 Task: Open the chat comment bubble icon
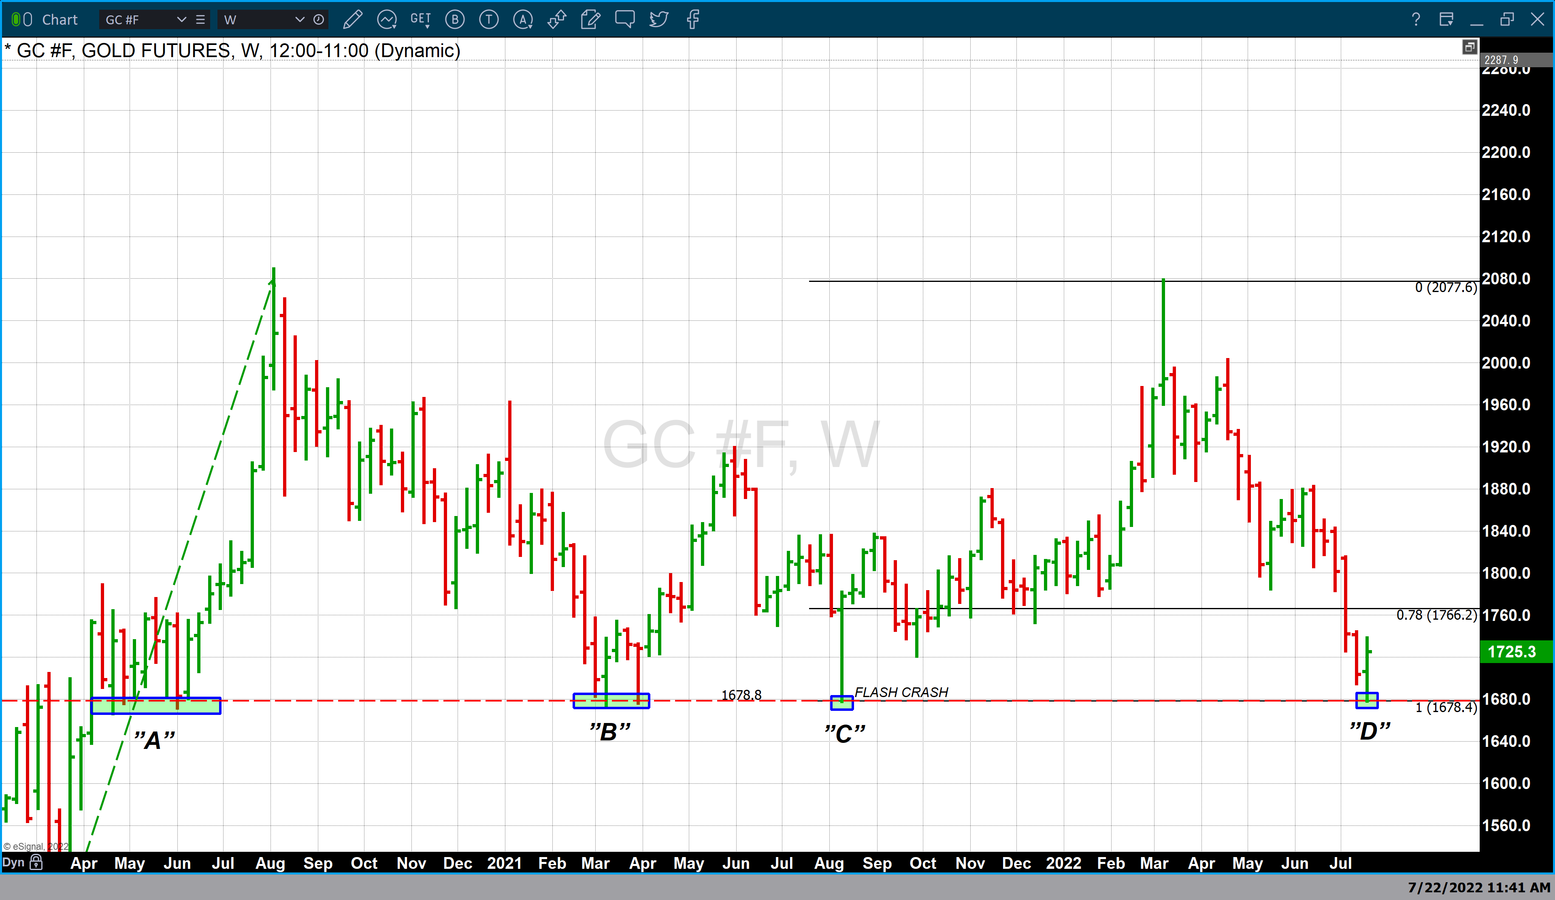[625, 19]
